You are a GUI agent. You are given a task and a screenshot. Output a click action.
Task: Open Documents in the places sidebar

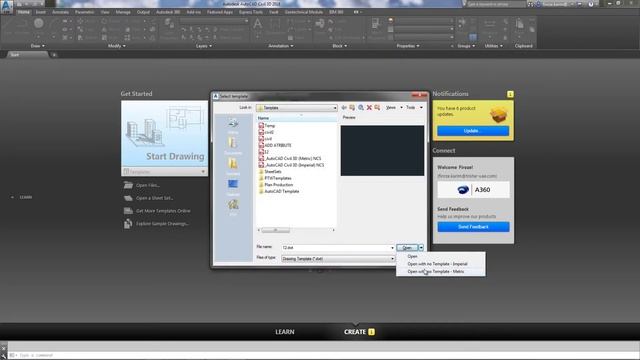point(233,146)
